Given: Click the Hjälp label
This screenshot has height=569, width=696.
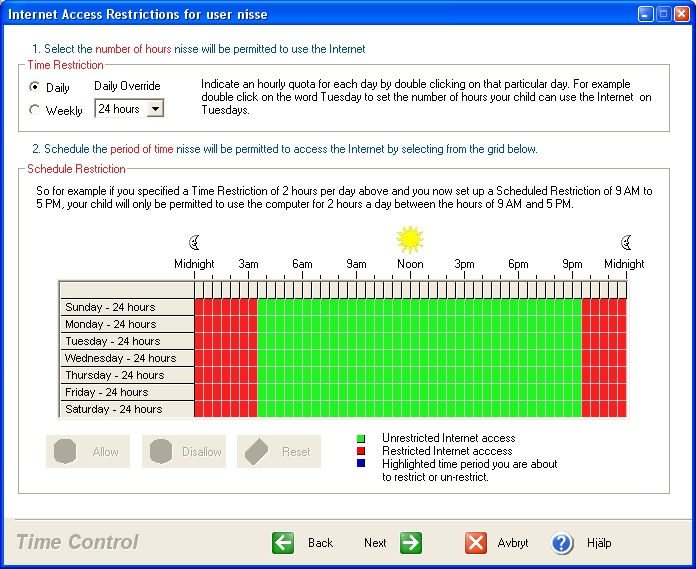Looking at the screenshot, I should coord(599,543).
